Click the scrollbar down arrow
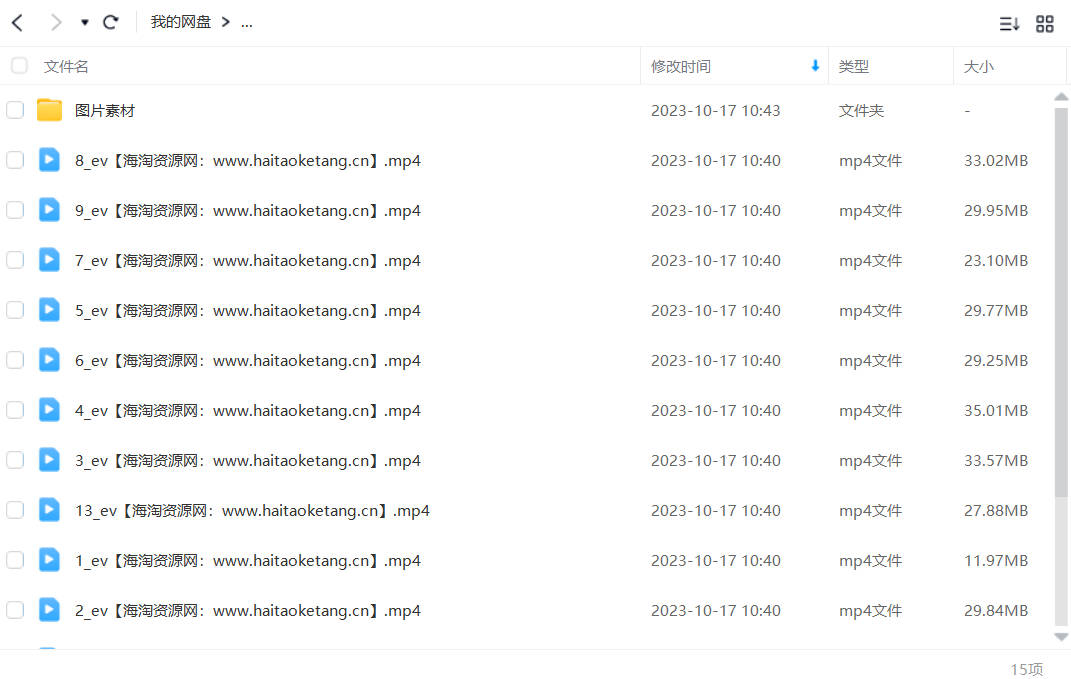The width and height of the screenshot is (1071, 679). point(1061,637)
